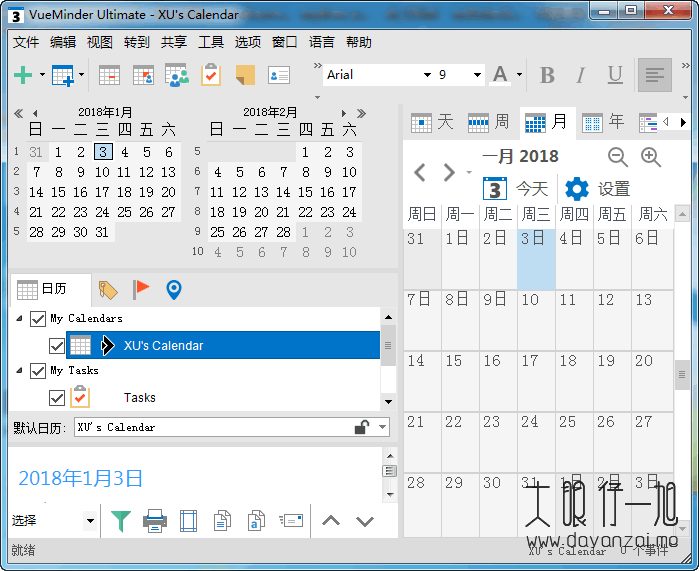Click the align left text icon
This screenshot has width=699, height=571.
pos(654,75)
